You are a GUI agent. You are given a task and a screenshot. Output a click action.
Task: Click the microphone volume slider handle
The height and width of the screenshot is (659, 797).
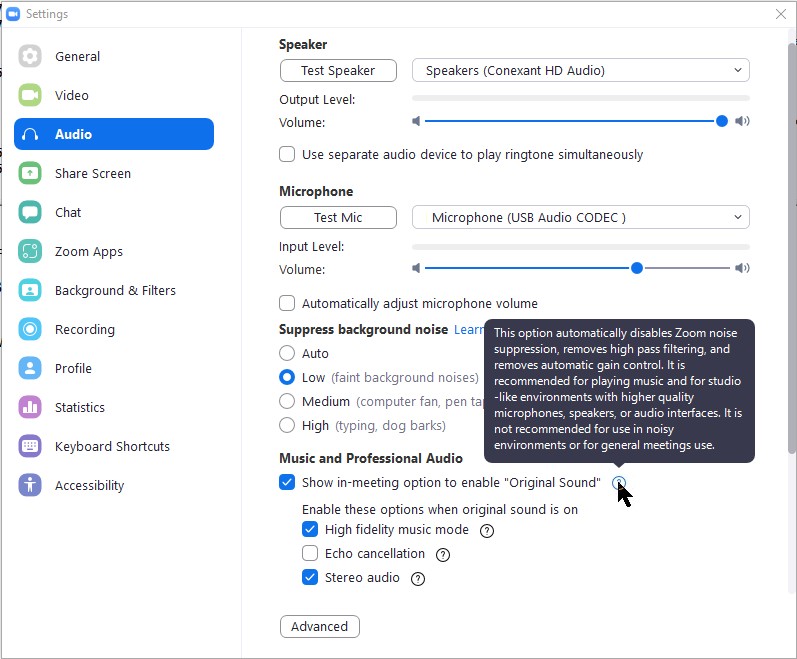coord(636,268)
